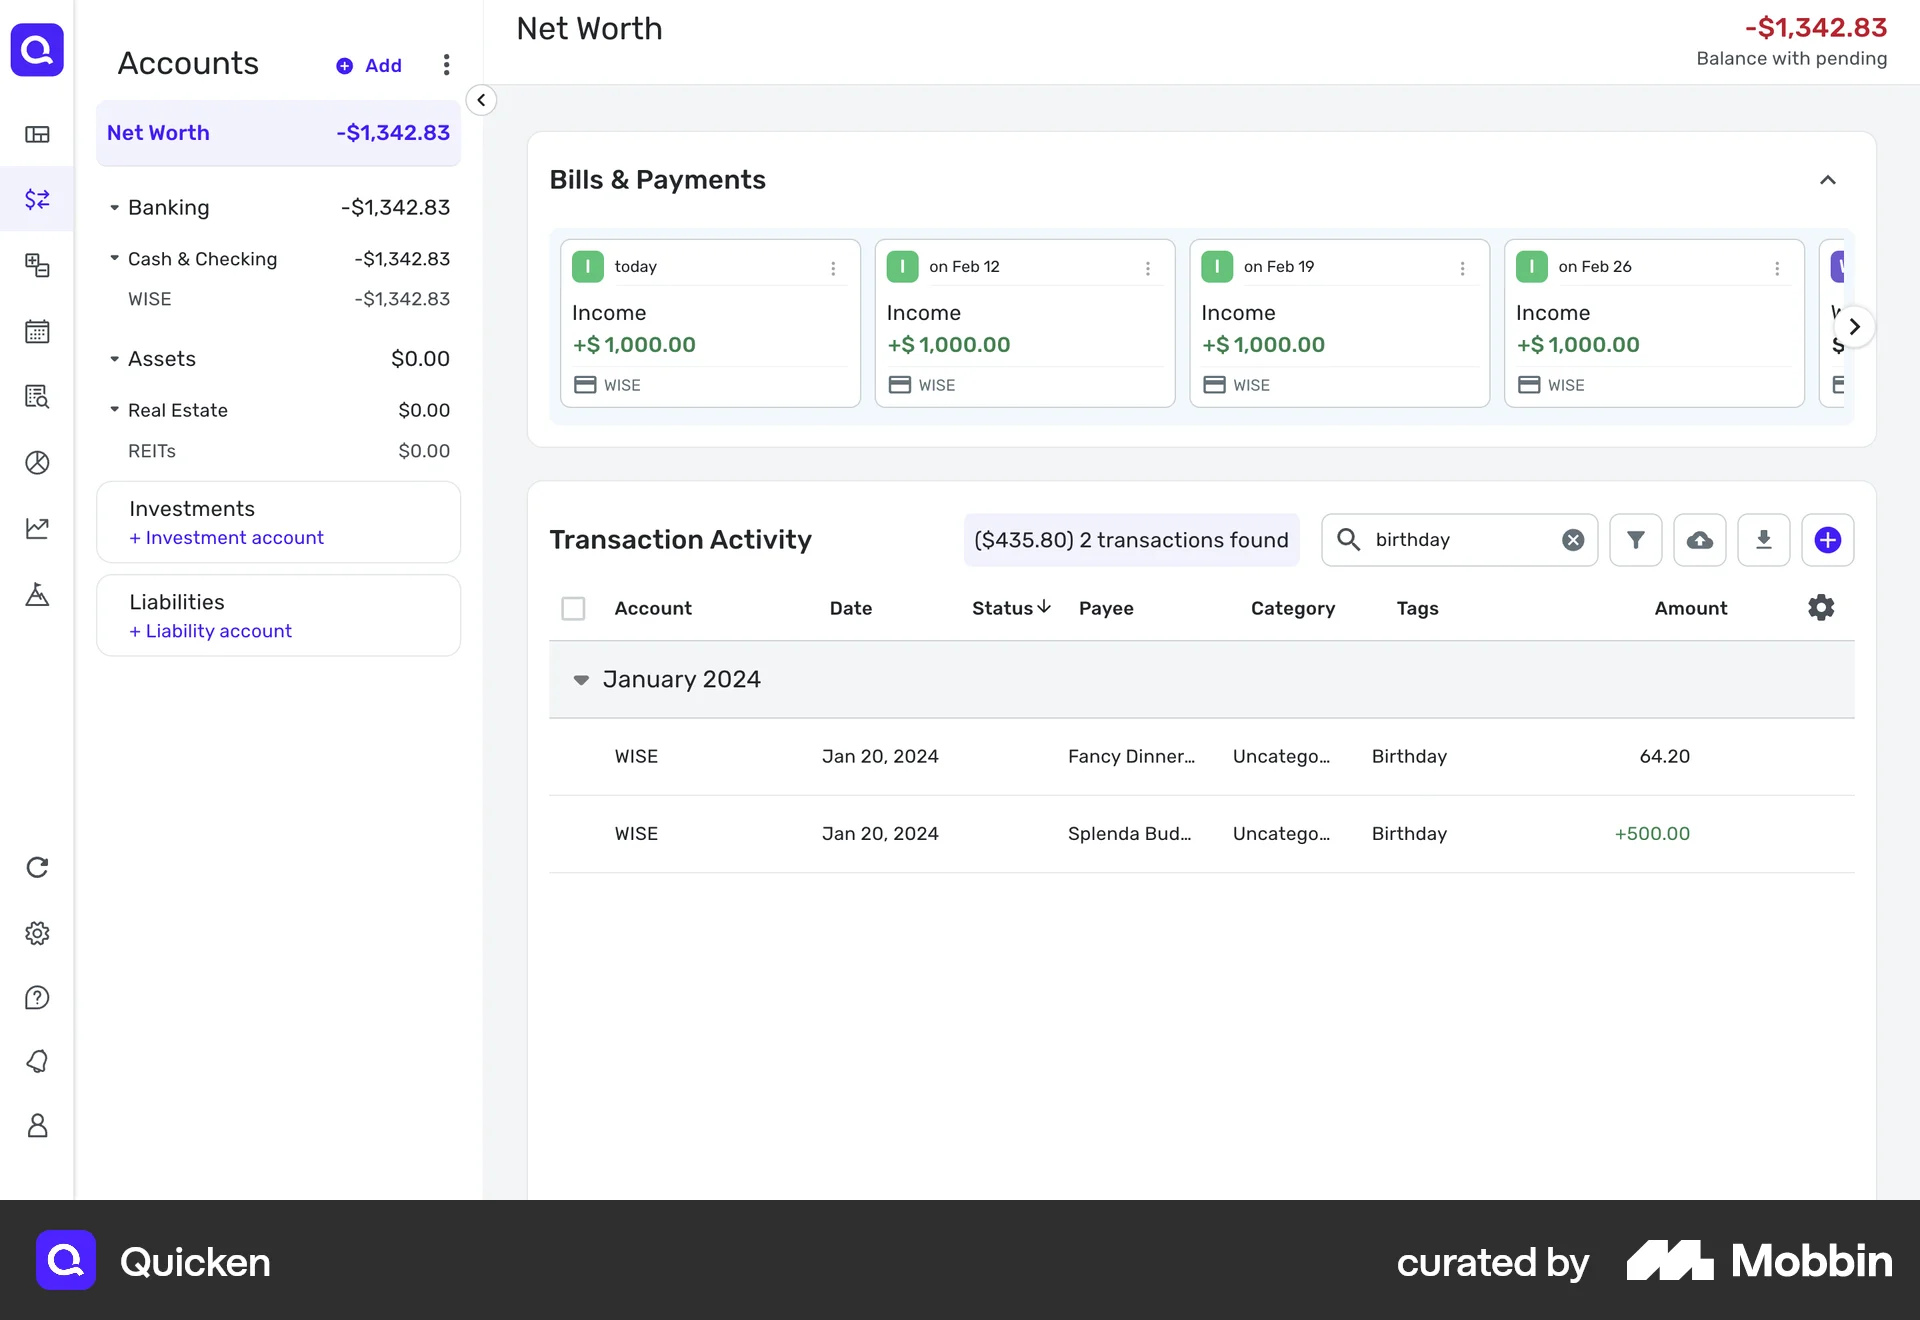Click into the birthday search field

click(1461, 540)
